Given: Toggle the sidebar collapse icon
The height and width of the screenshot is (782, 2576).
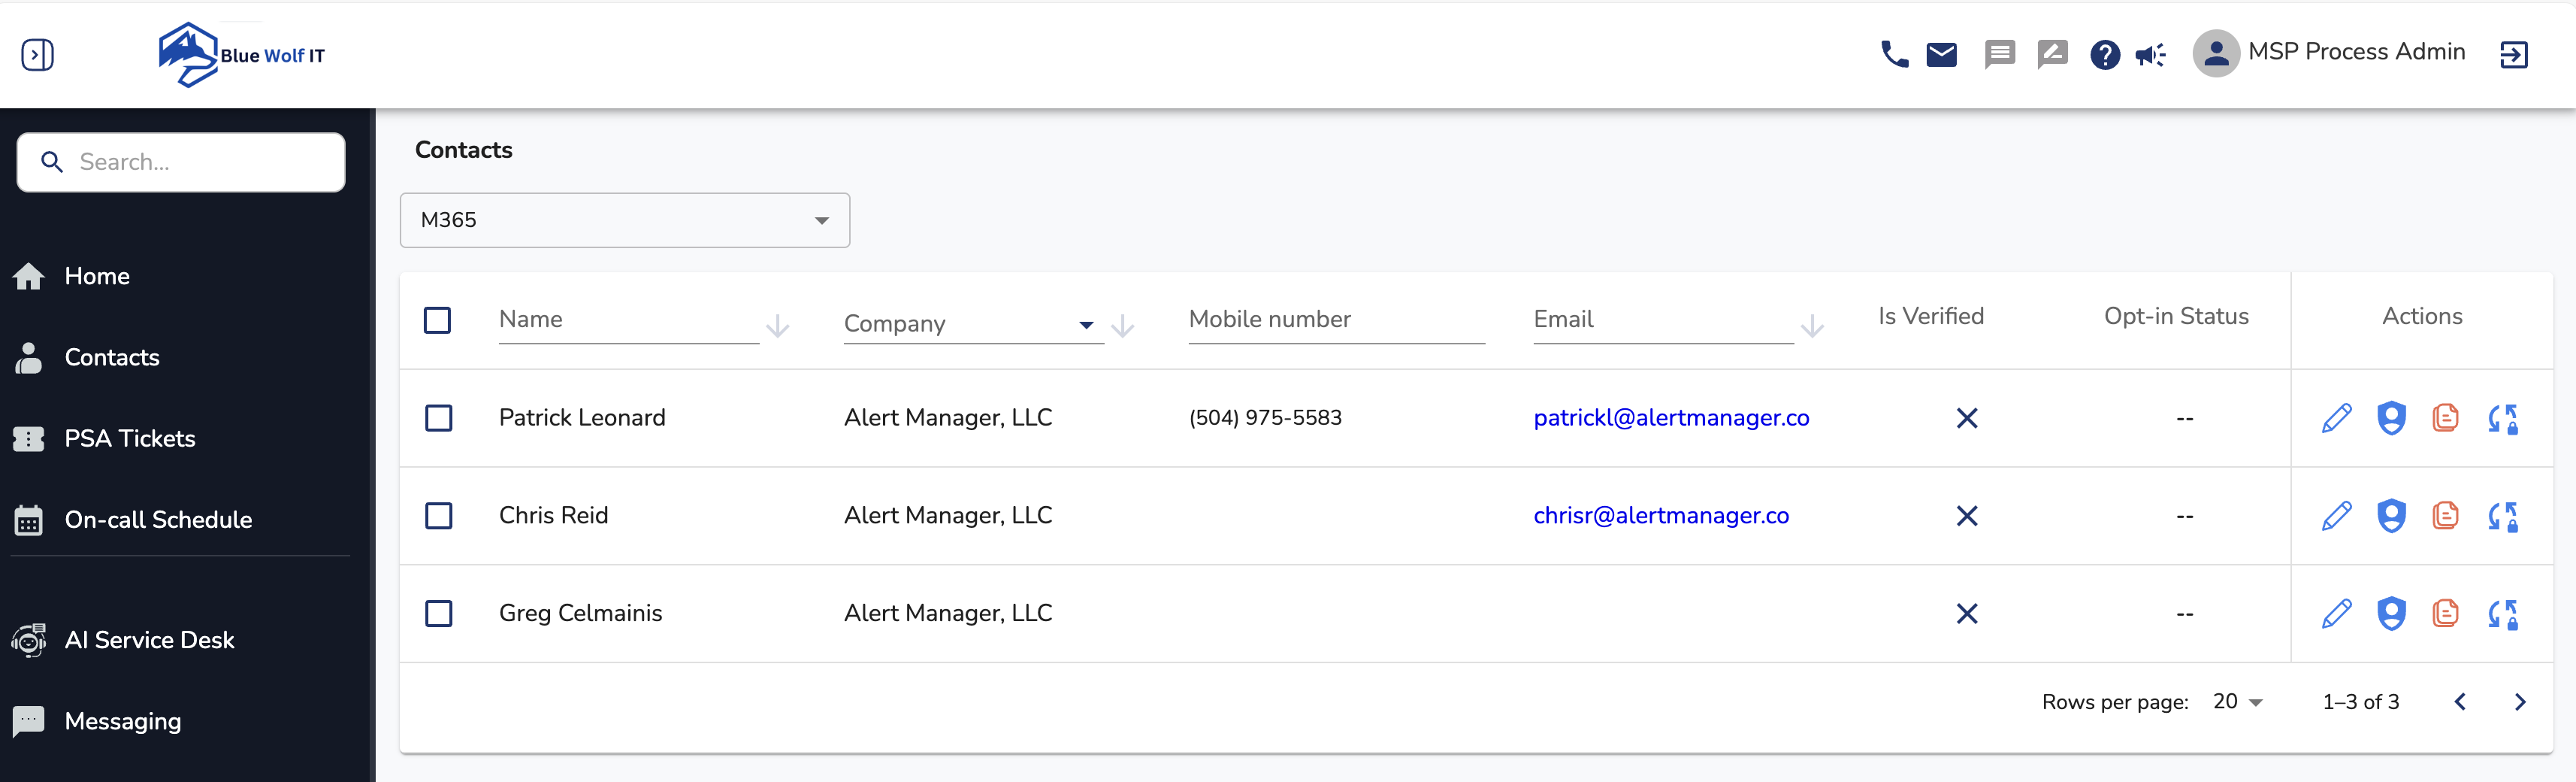Looking at the screenshot, I should [x=38, y=54].
